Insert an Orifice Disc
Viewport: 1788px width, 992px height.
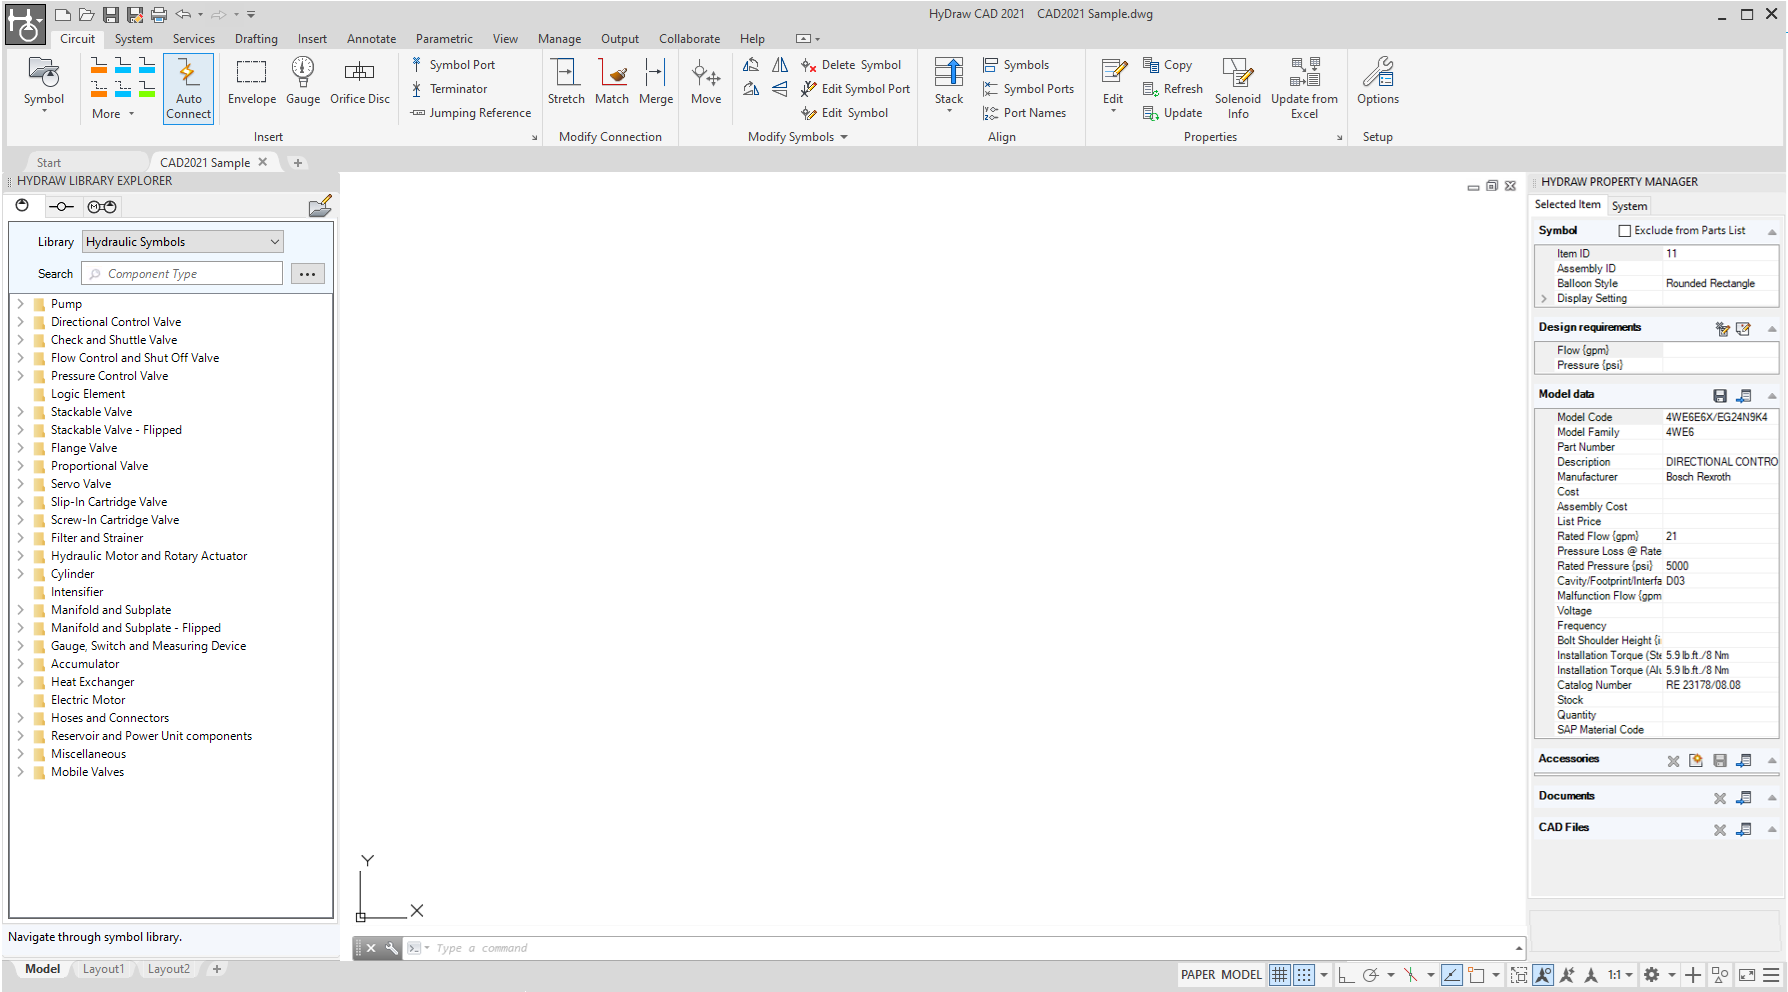point(360,81)
